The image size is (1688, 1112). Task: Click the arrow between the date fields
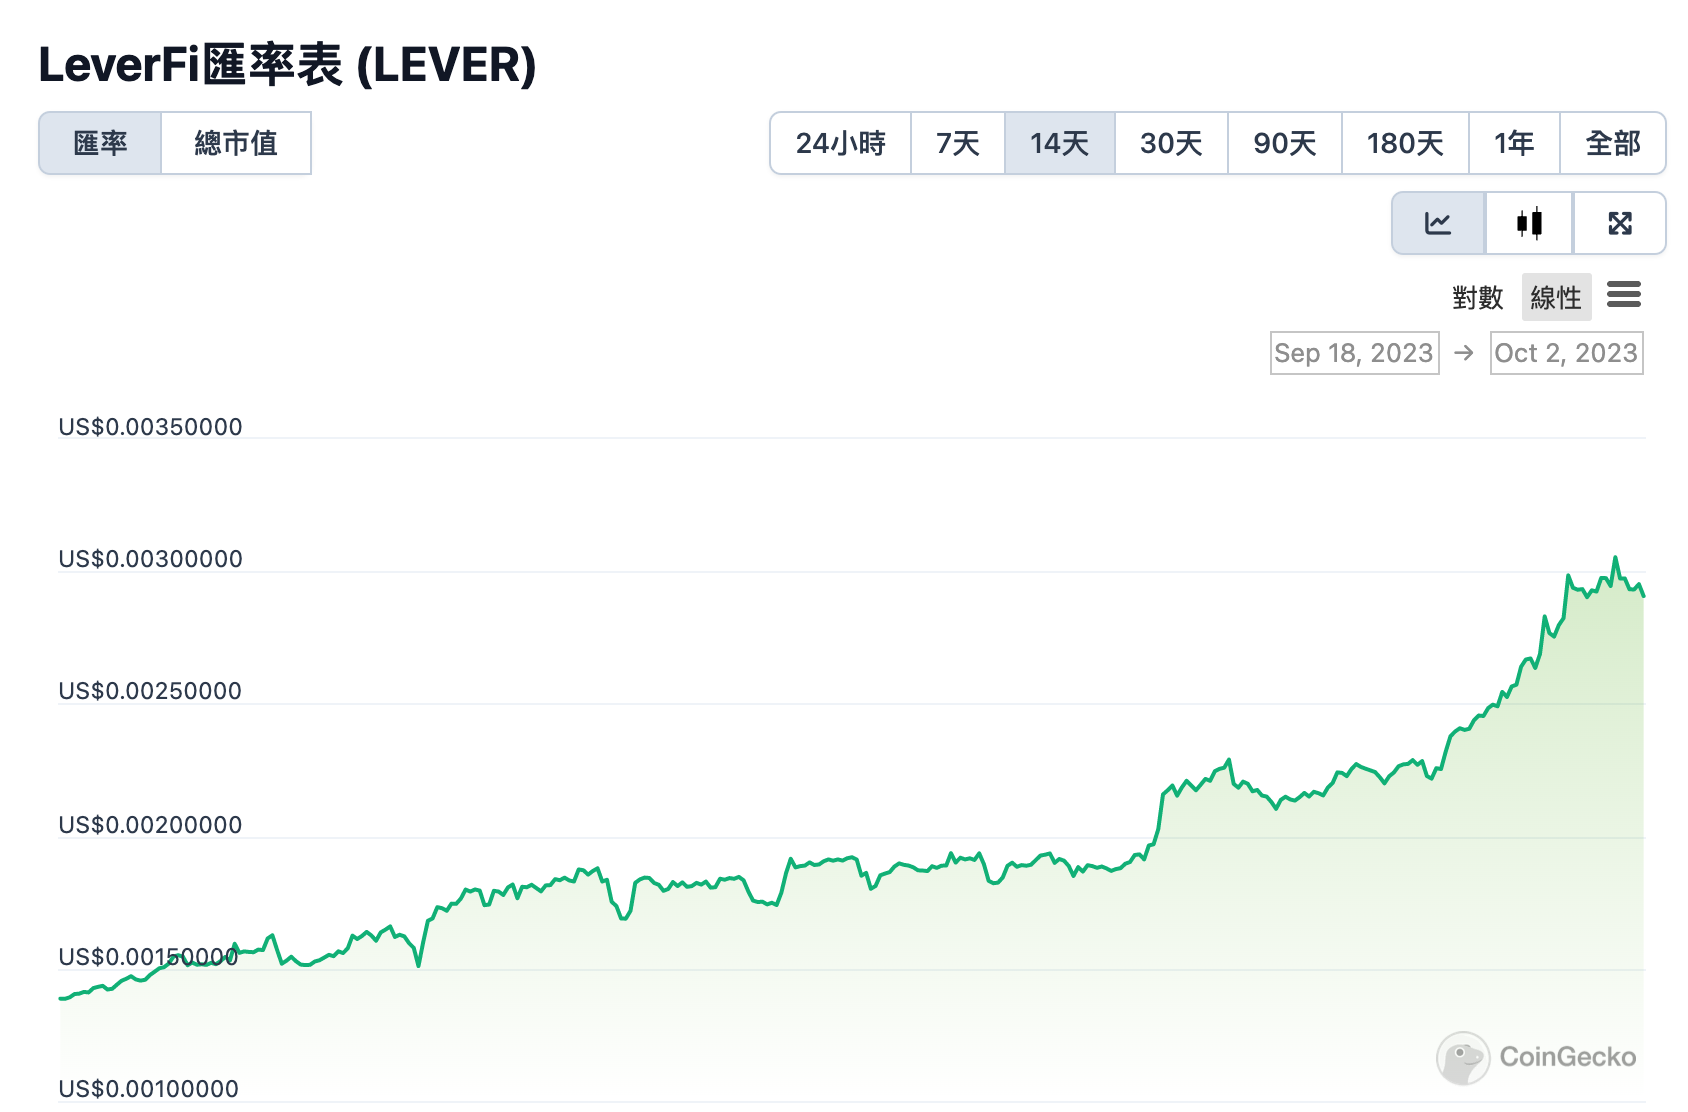1462,352
